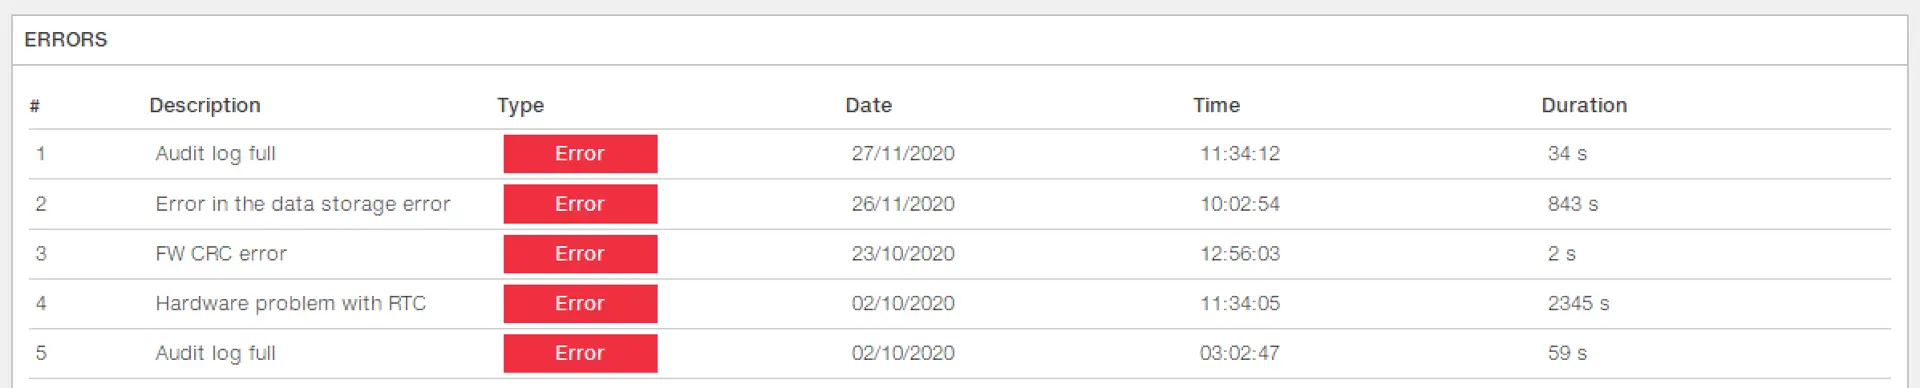Click the time 10:02:54
The image size is (1920, 388).
pos(1240,204)
